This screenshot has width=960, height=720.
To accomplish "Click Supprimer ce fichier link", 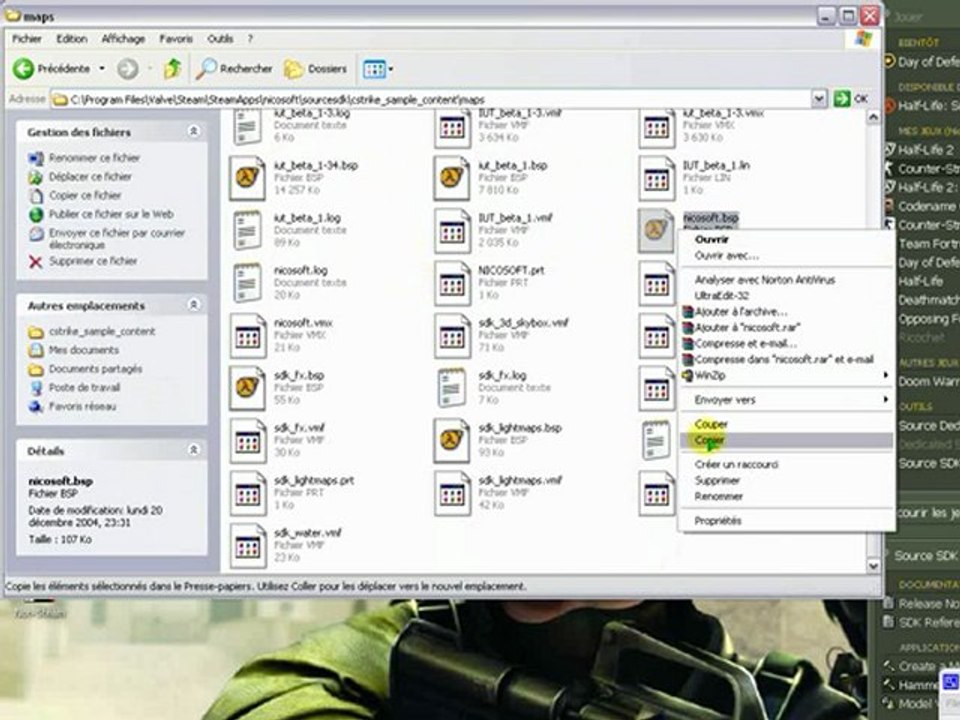I will point(93,261).
